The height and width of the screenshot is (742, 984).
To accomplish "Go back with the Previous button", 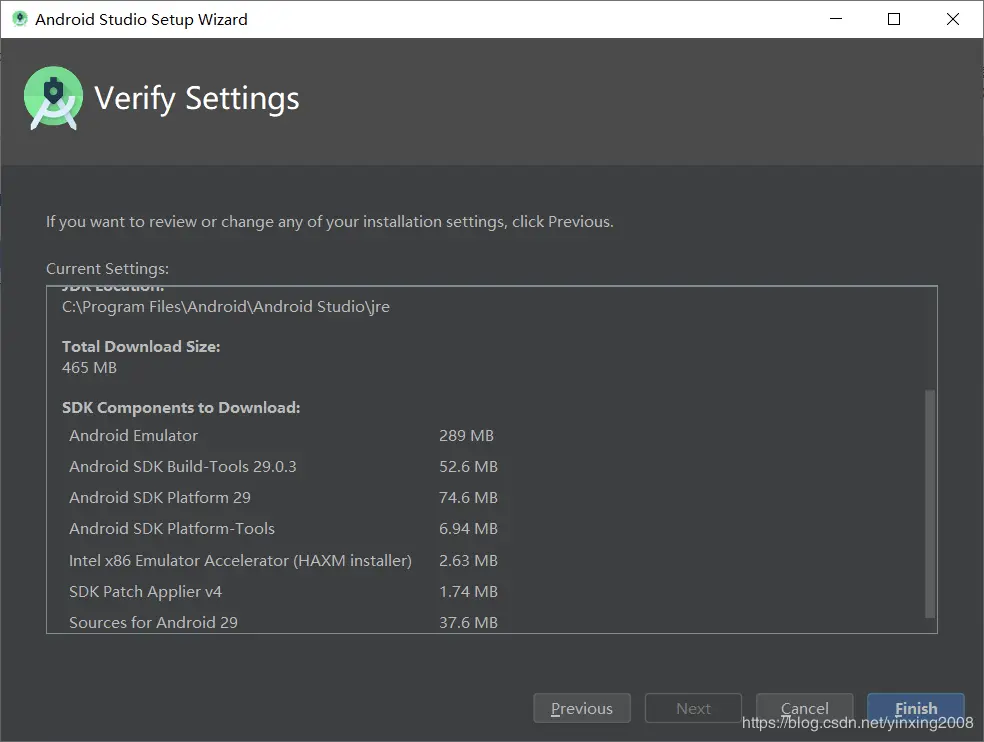I will 582,708.
